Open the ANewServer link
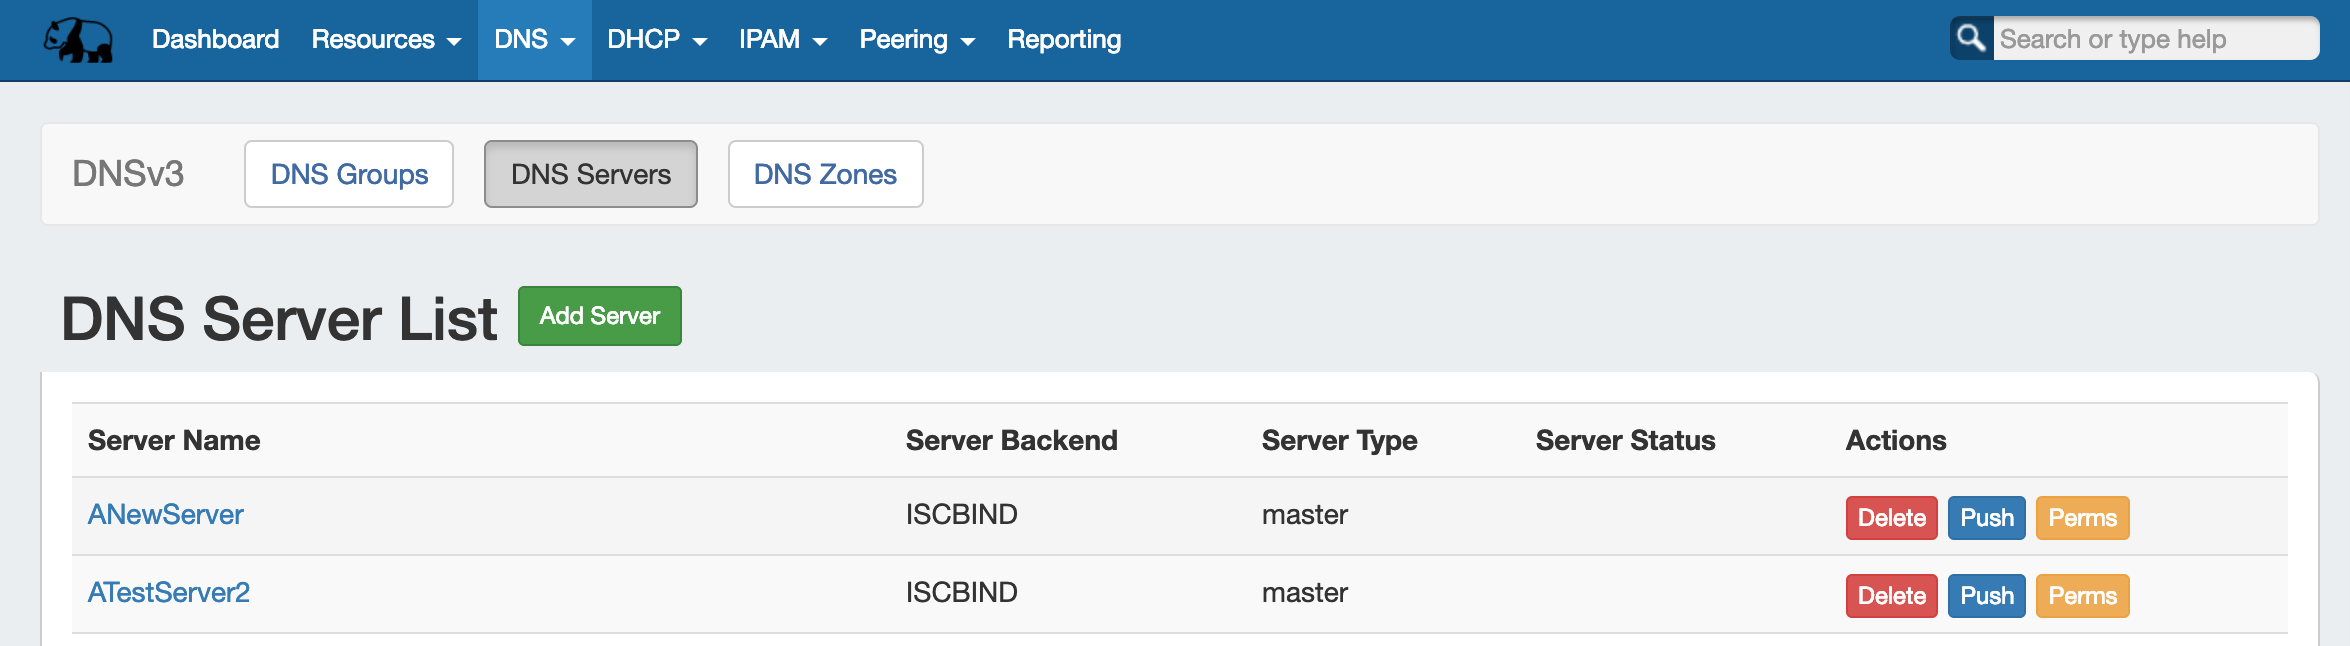 [166, 514]
